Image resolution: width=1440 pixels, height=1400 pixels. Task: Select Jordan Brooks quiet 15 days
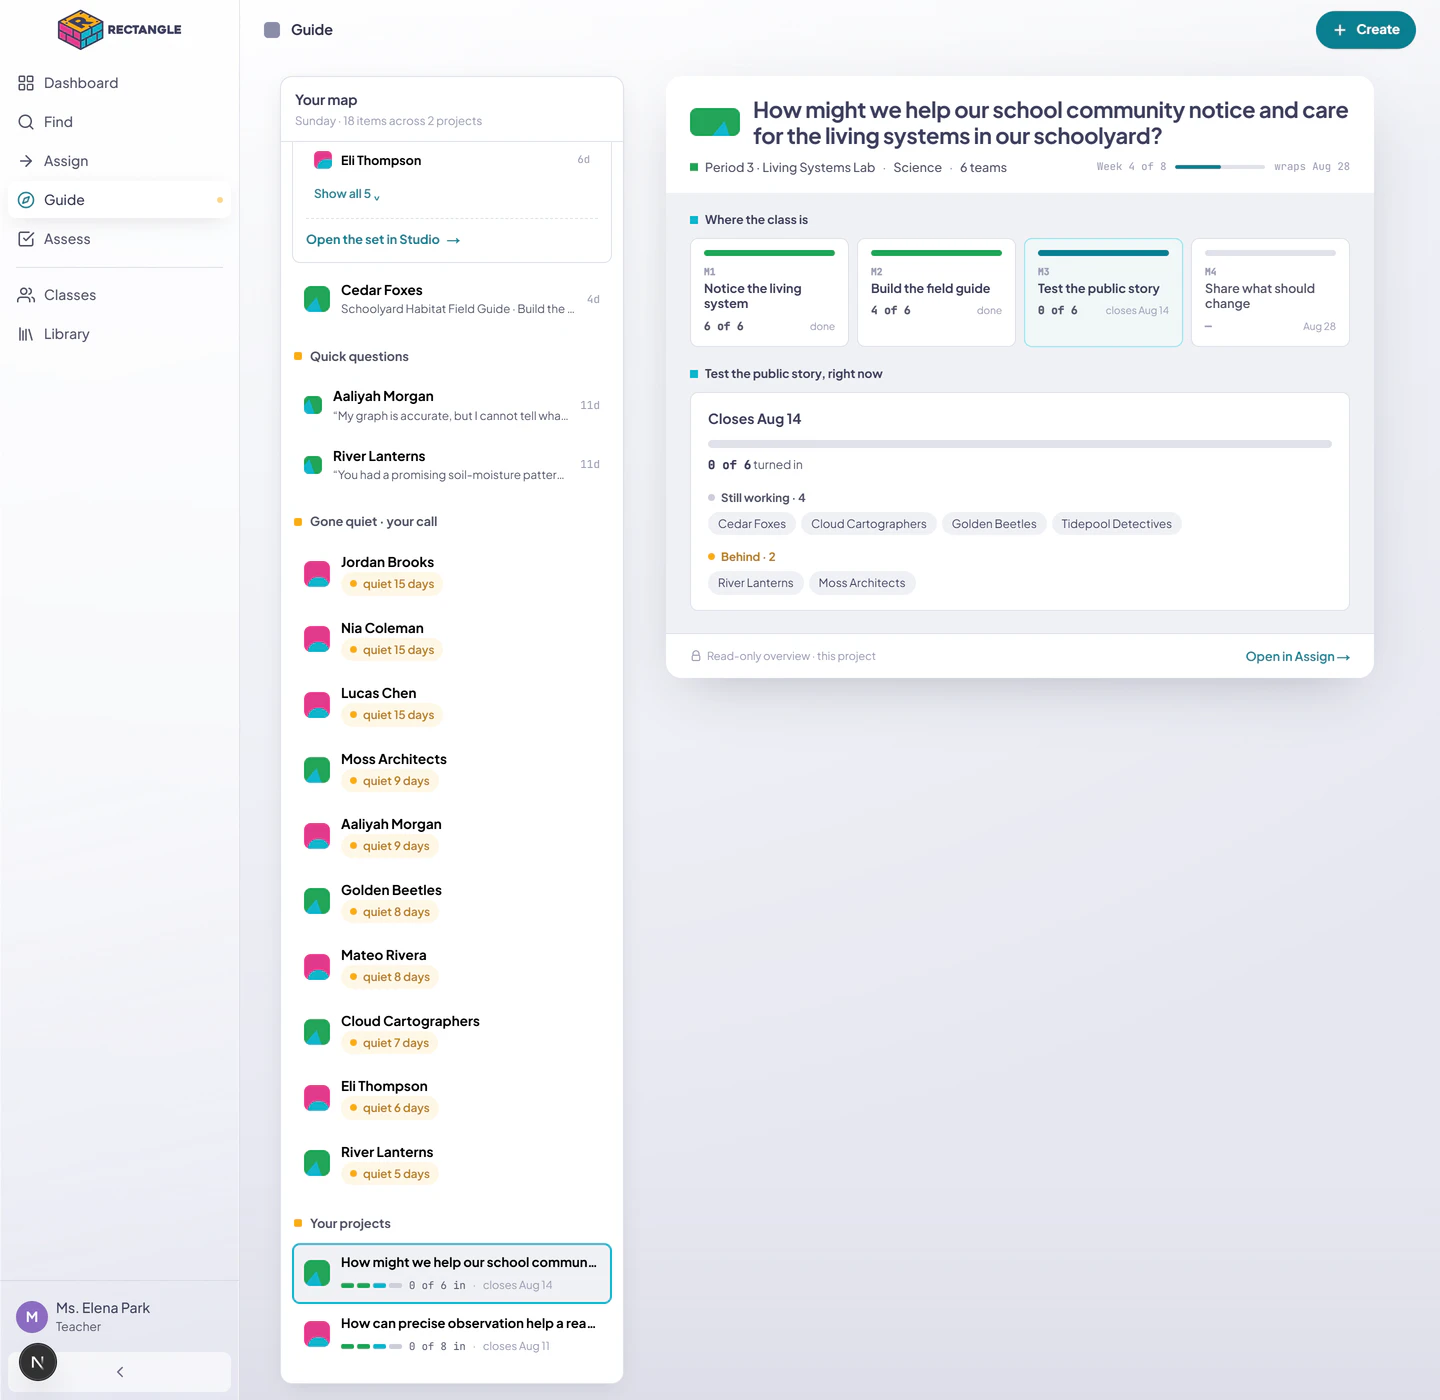coord(452,573)
